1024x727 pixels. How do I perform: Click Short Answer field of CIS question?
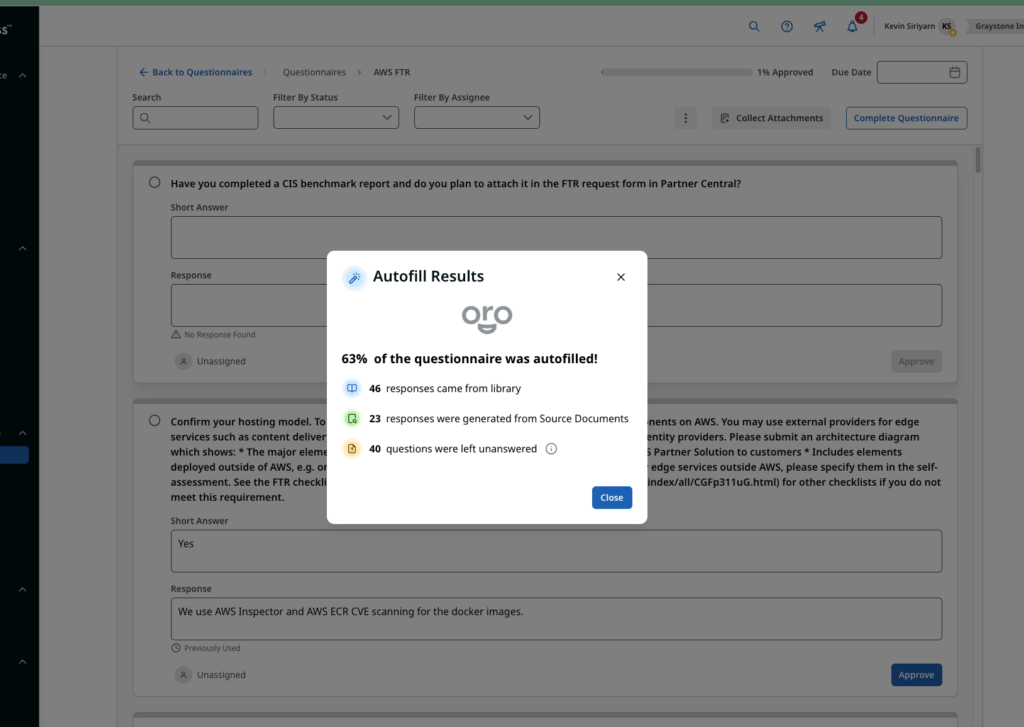click(x=556, y=237)
